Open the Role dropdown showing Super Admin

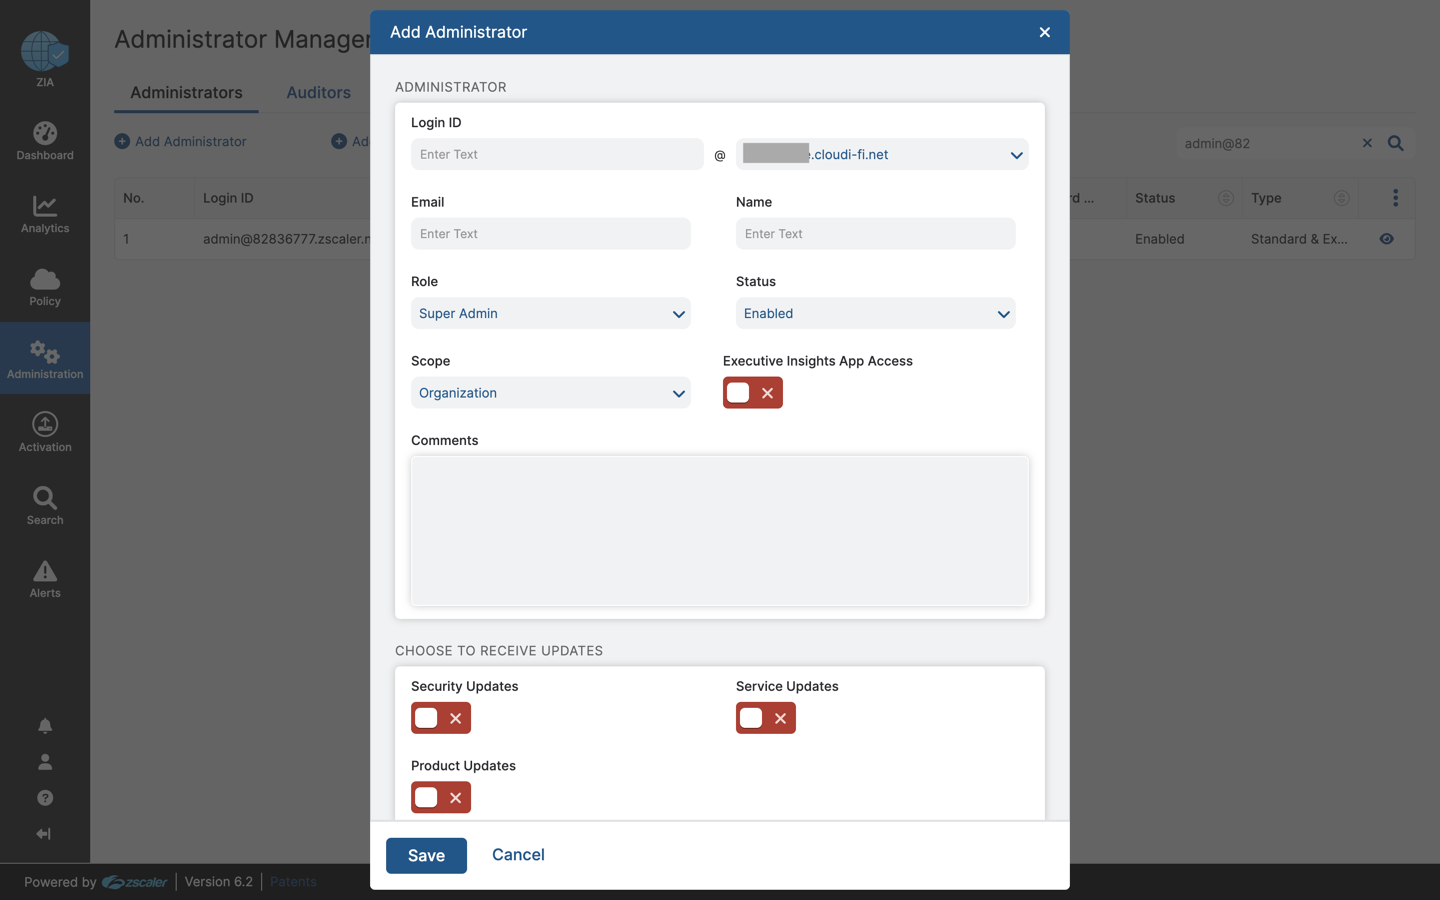(x=550, y=313)
